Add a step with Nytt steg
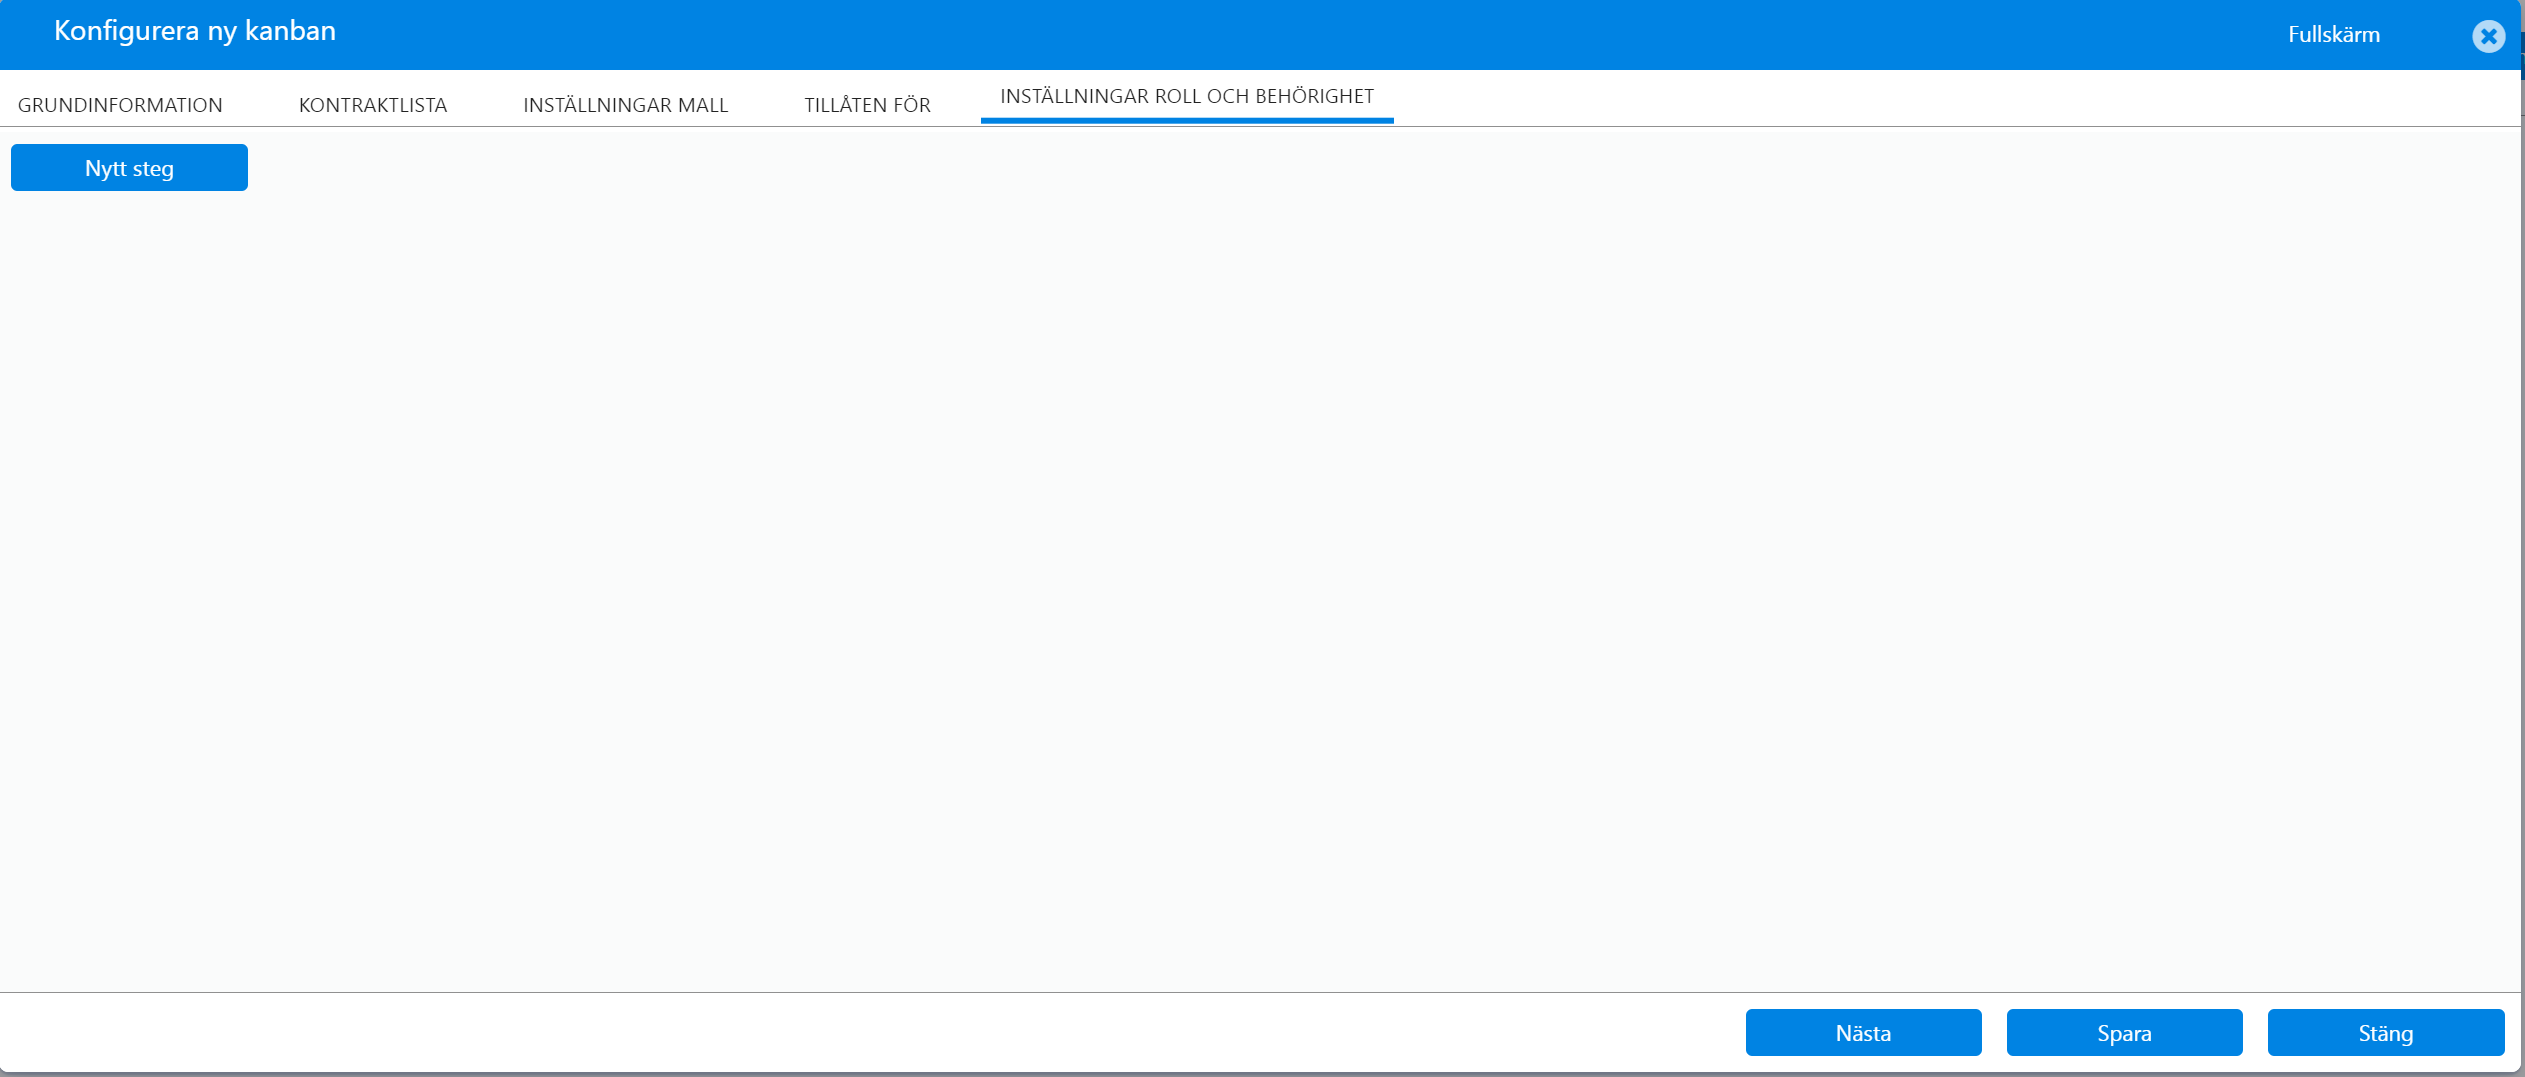The height and width of the screenshot is (1077, 2525). pos(129,168)
